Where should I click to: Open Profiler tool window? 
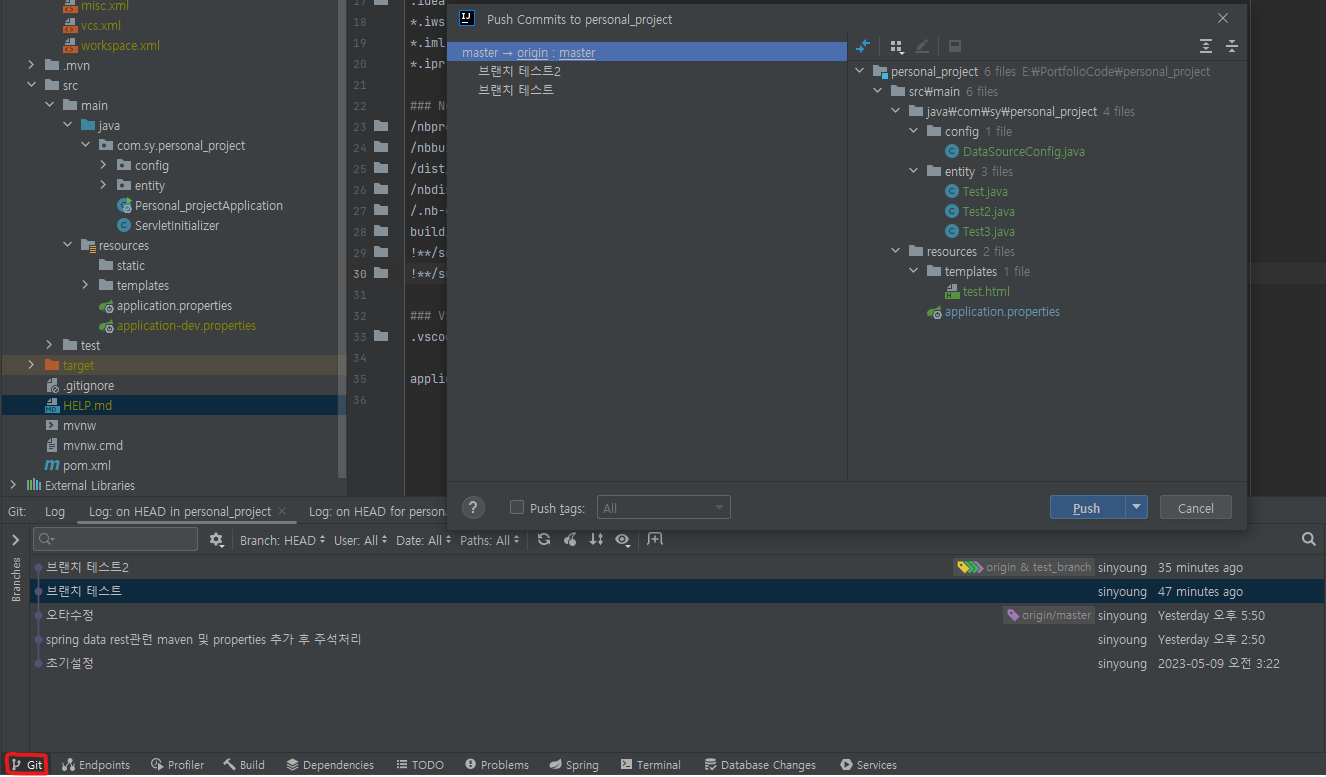(x=178, y=765)
